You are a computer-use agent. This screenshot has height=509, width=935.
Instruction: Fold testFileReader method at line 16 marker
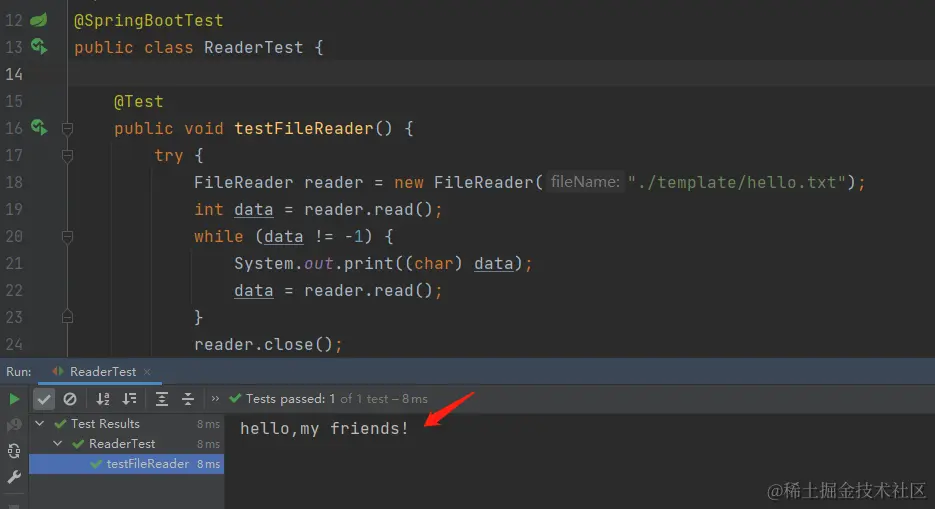point(67,128)
